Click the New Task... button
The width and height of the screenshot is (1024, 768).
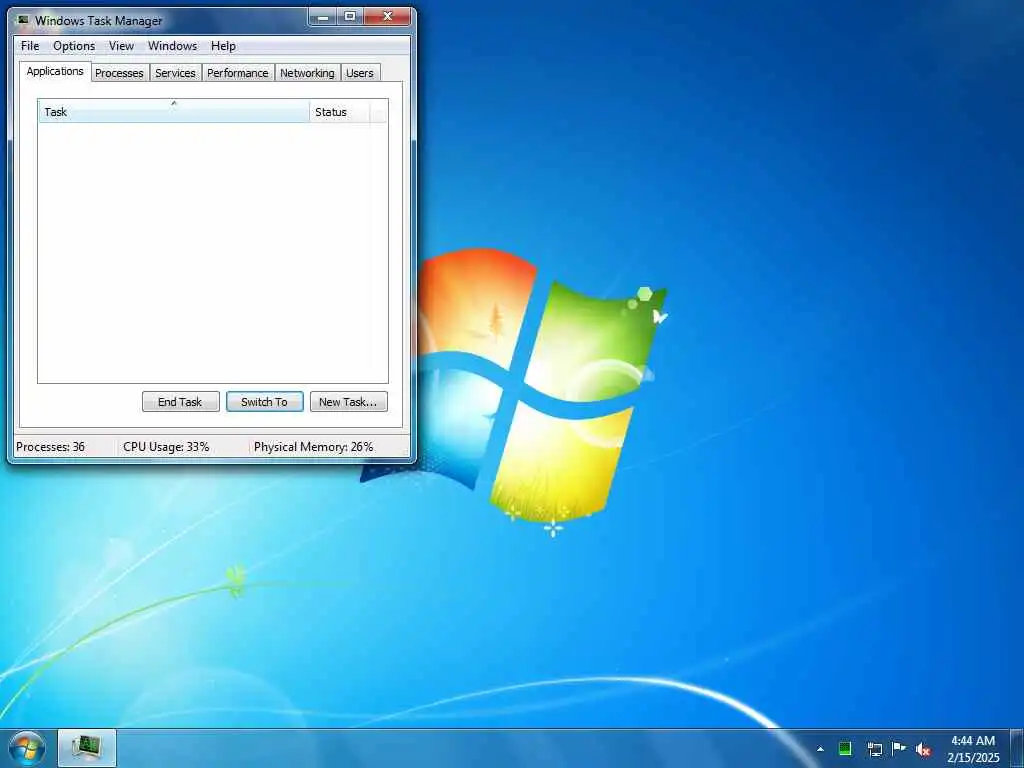[x=348, y=402]
